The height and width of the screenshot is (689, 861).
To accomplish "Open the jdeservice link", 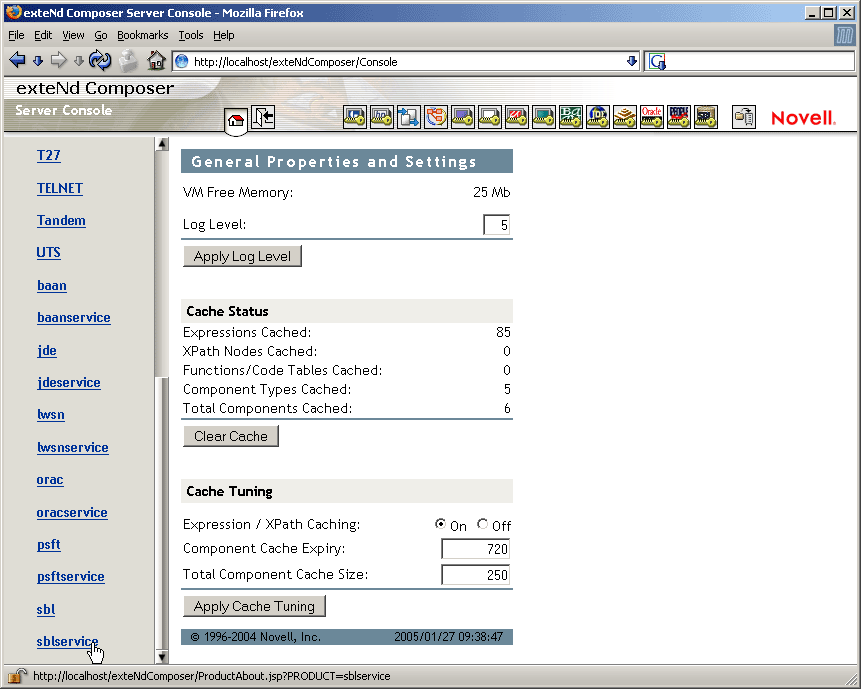I will (x=69, y=382).
